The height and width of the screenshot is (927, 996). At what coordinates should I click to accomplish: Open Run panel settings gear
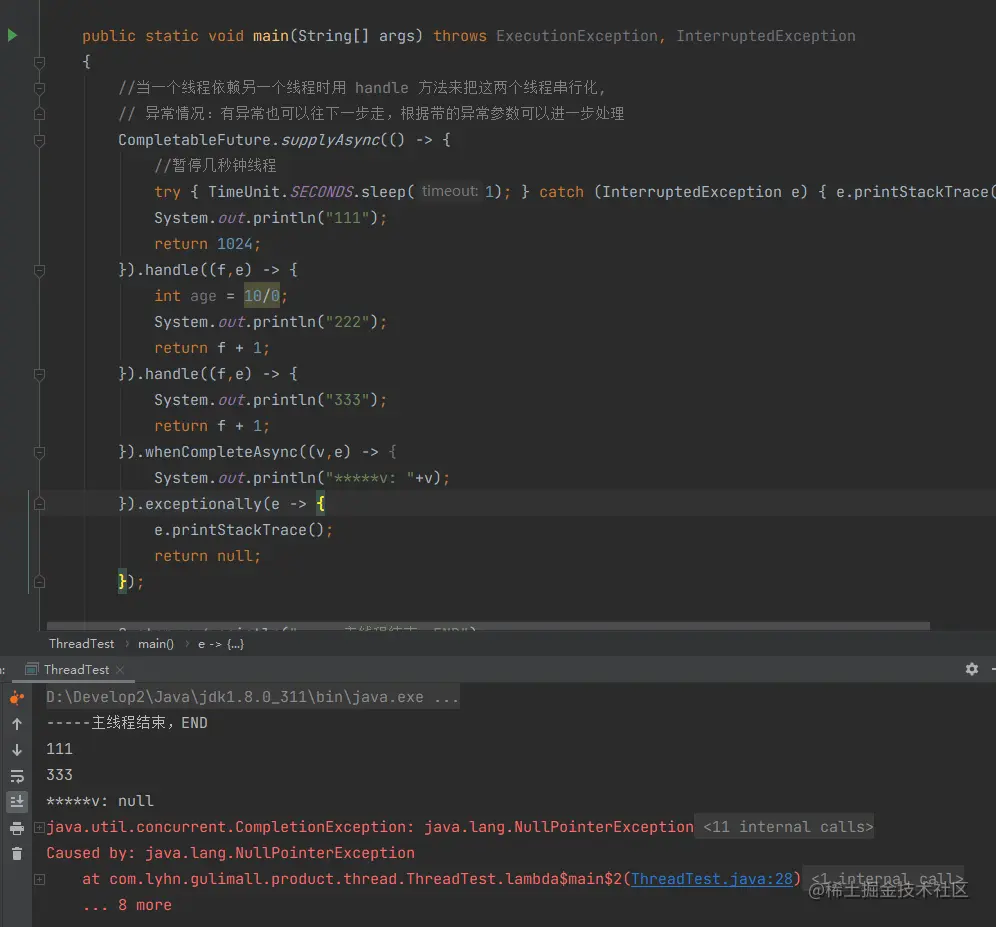click(x=971, y=669)
